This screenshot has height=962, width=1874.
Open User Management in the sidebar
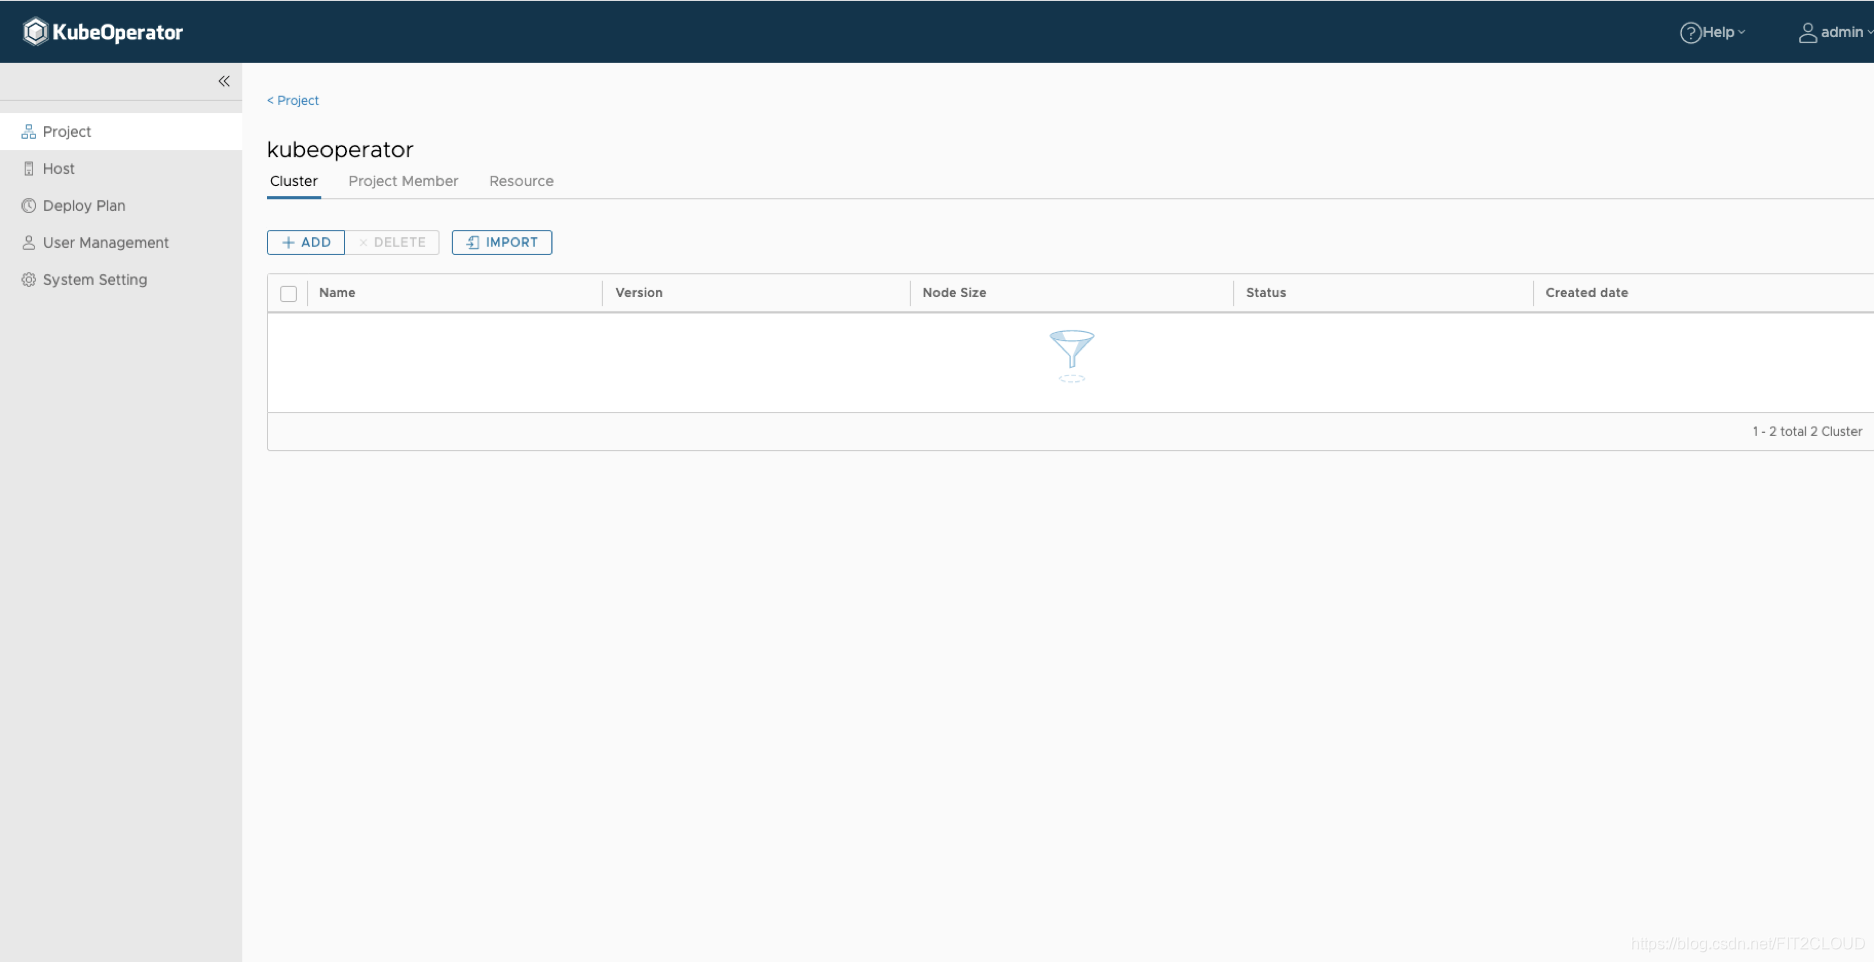point(121,243)
